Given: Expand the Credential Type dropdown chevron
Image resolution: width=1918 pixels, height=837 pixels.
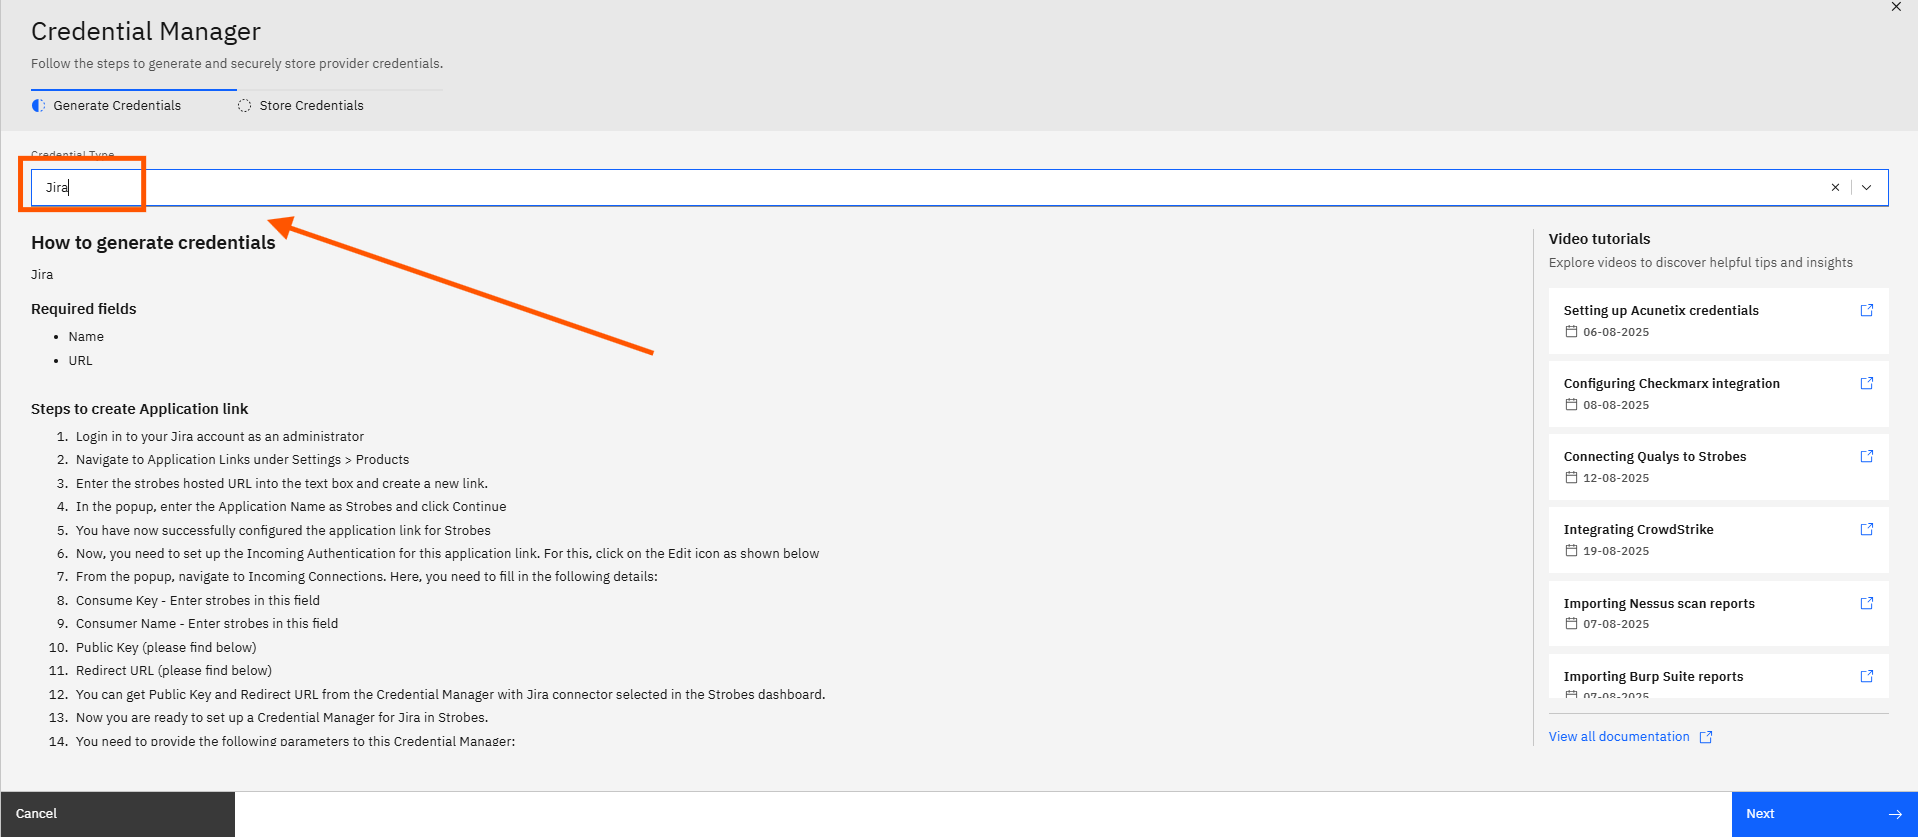Looking at the screenshot, I should [1866, 187].
